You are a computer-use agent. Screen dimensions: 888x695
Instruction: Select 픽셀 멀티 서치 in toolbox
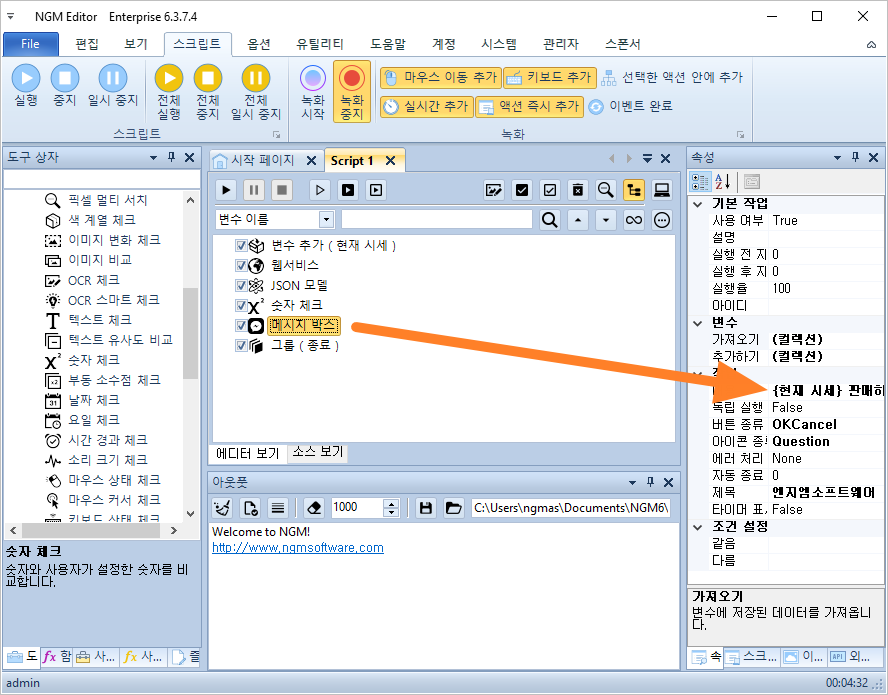tap(108, 200)
